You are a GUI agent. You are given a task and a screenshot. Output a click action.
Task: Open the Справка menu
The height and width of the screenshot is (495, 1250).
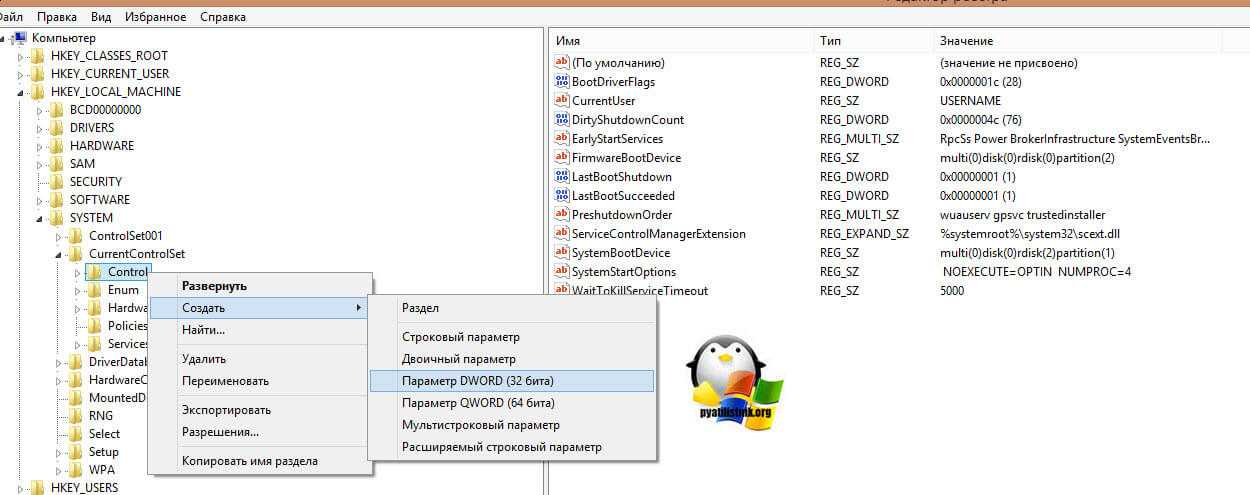point(223,17)
